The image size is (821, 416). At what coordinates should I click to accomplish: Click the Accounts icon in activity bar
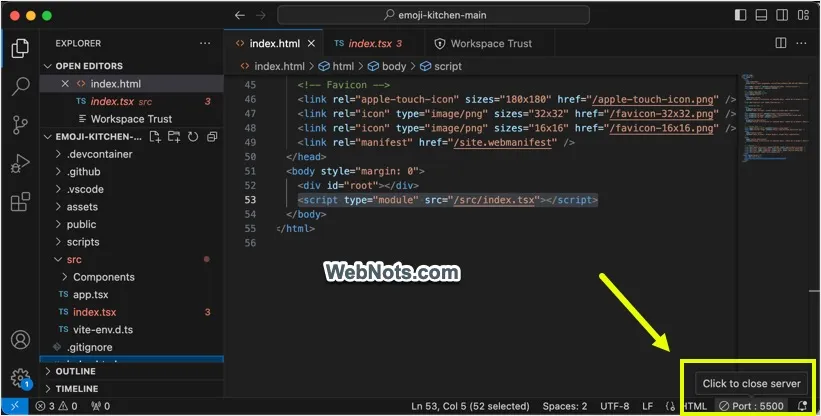click(x=20, y=342)
